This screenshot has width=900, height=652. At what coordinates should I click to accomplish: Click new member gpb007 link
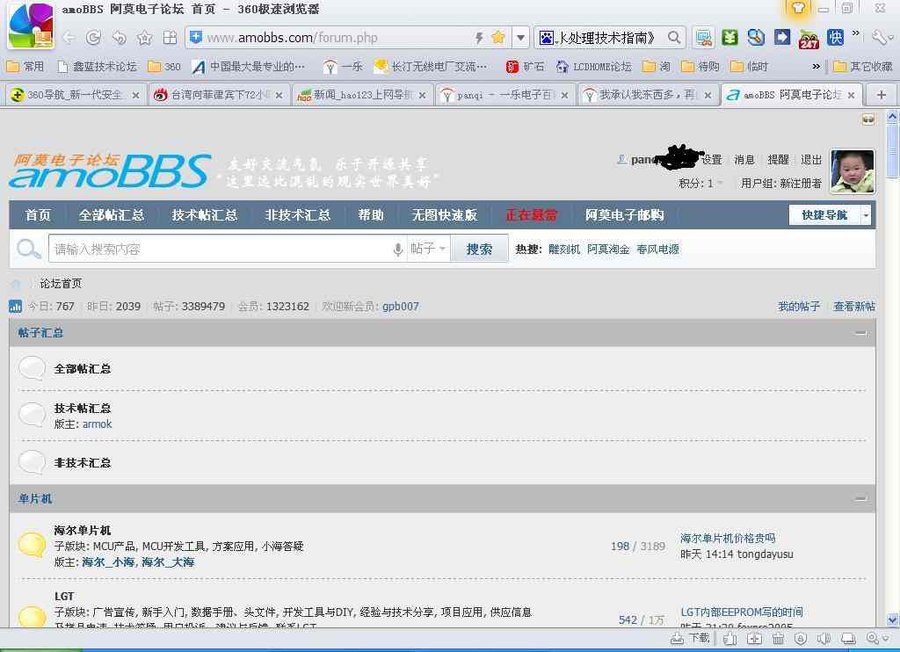(401, 306)
